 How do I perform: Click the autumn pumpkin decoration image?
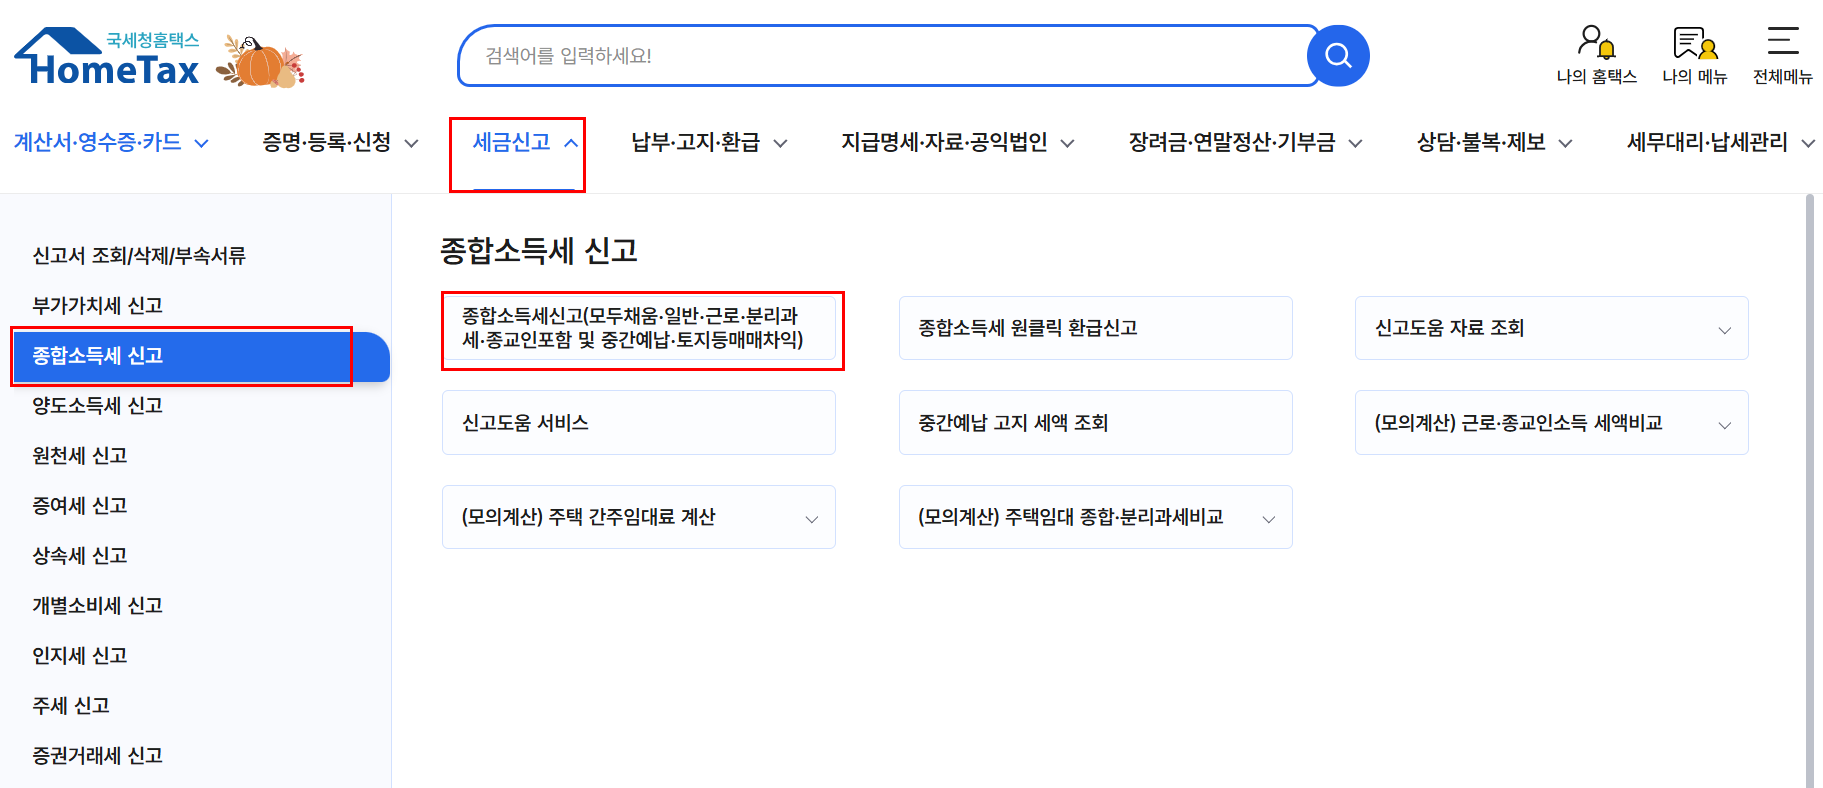click(x=261, y=61)
